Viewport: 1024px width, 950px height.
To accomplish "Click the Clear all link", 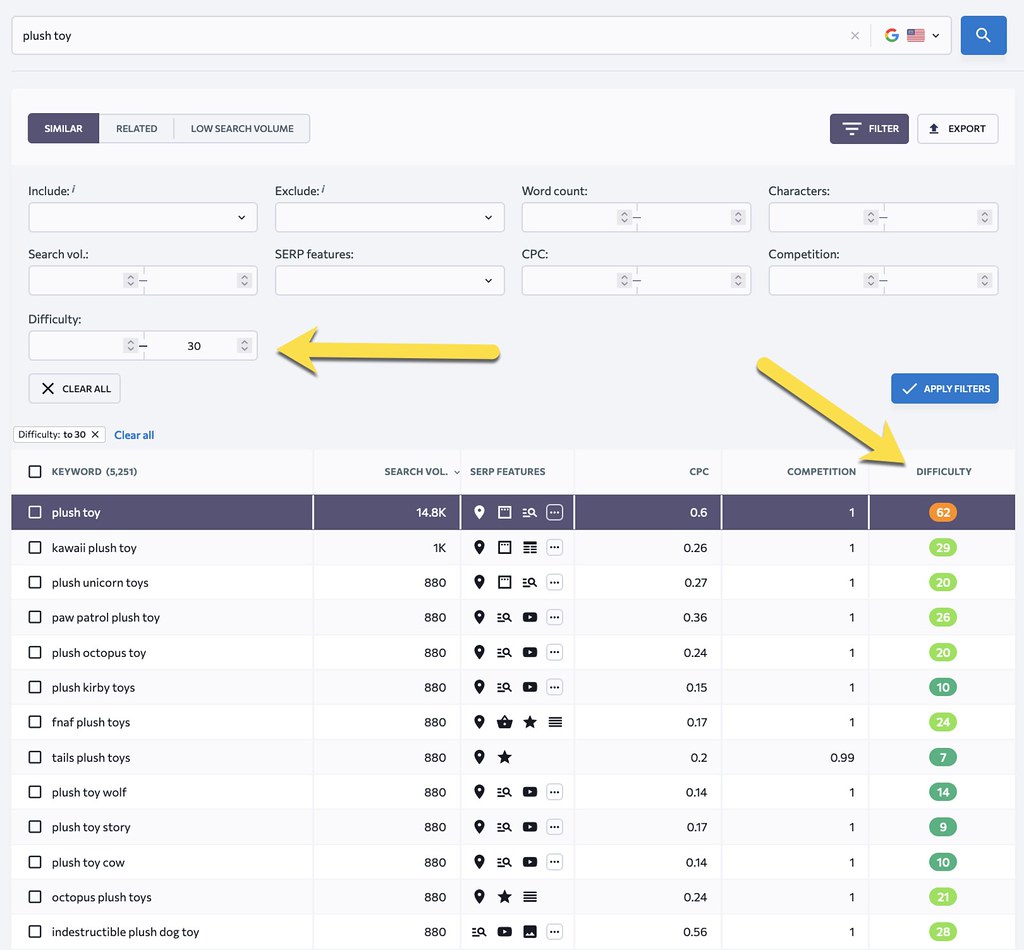I will tap(134, 435).
